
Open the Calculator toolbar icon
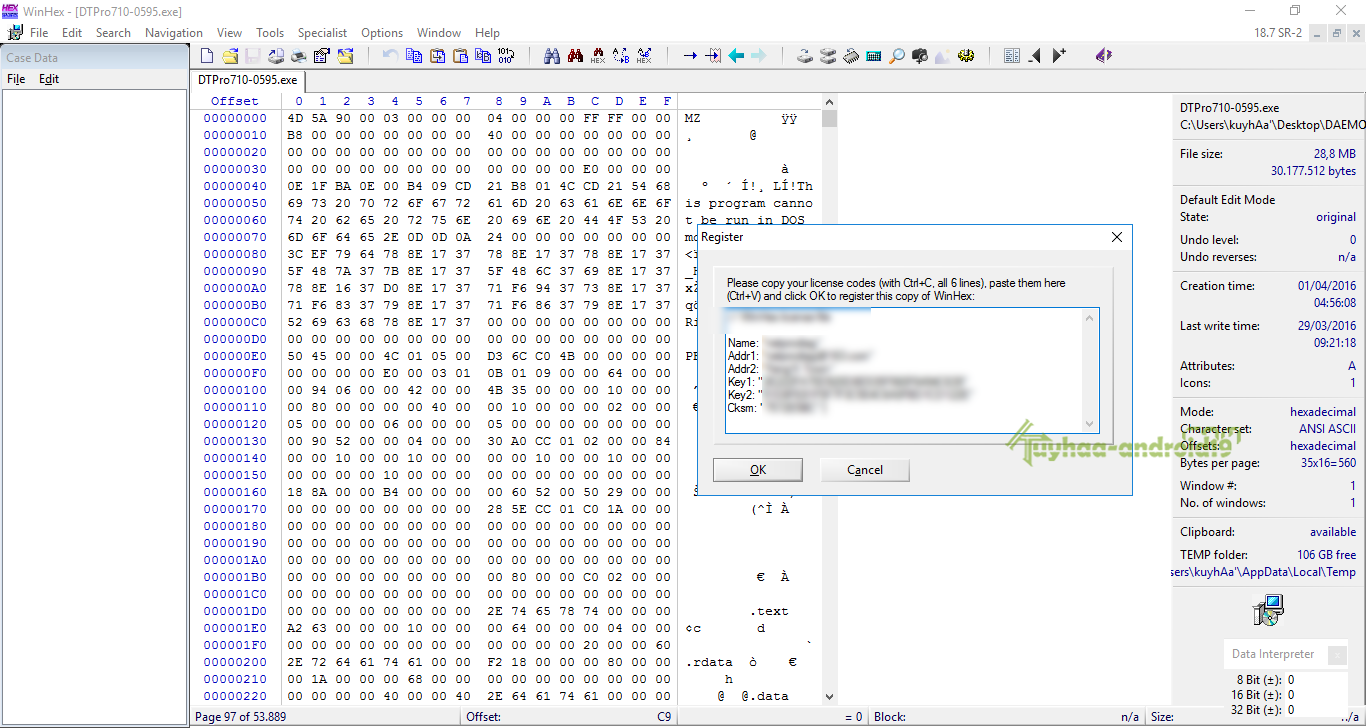[874, 56]
